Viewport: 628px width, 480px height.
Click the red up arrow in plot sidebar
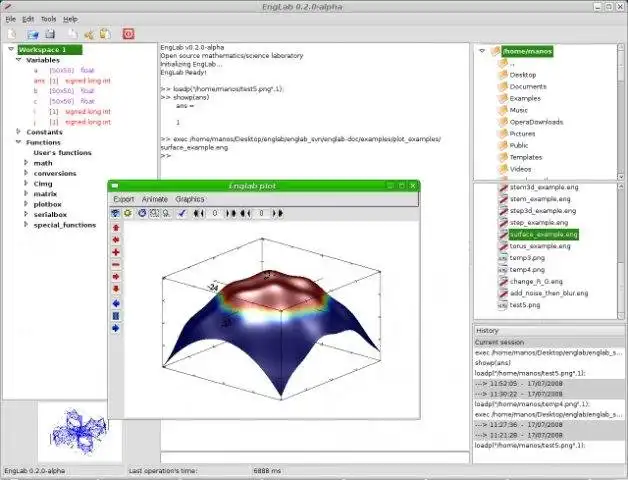(x=116, y=228)
